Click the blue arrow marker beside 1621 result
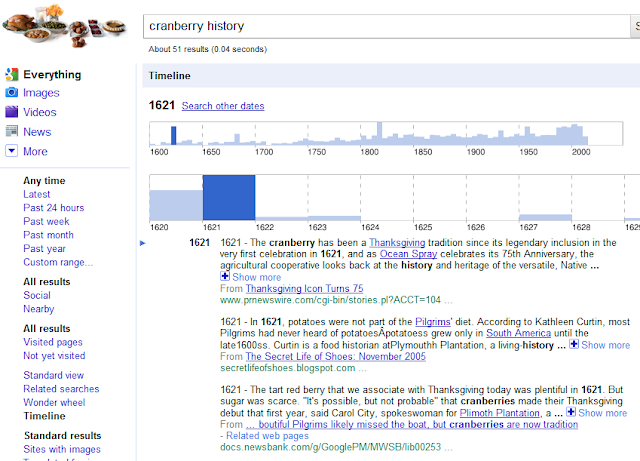 (x=143, y=243)
